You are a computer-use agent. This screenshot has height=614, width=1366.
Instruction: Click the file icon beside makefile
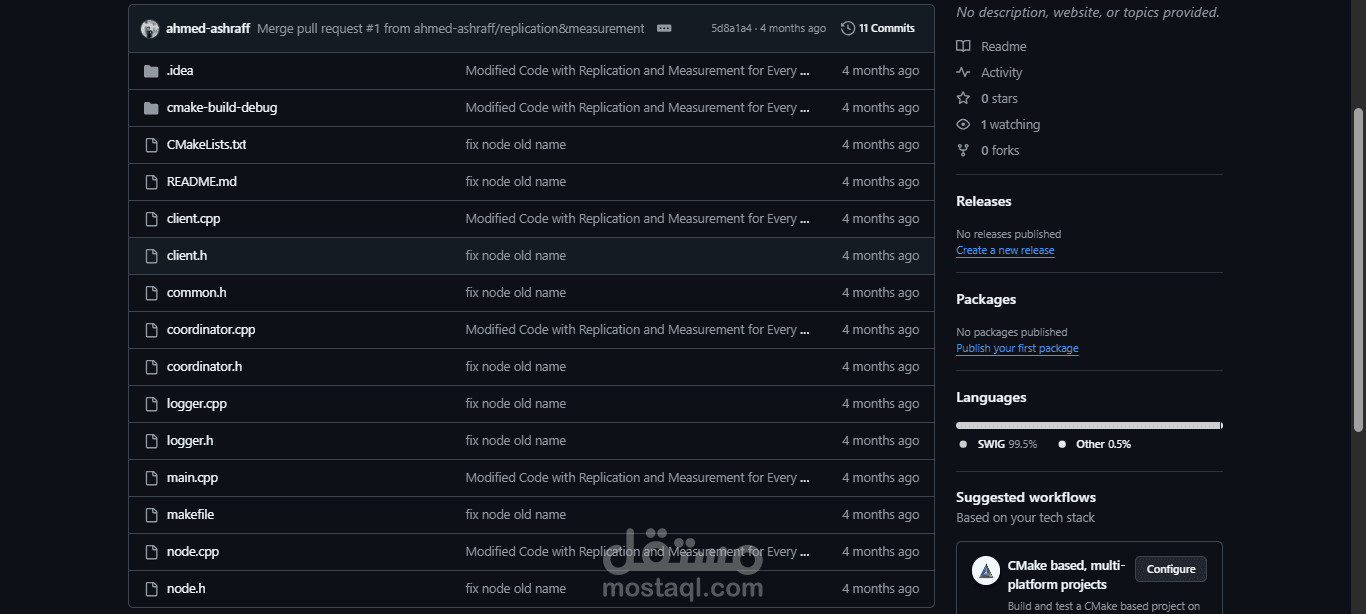[151, 515]
